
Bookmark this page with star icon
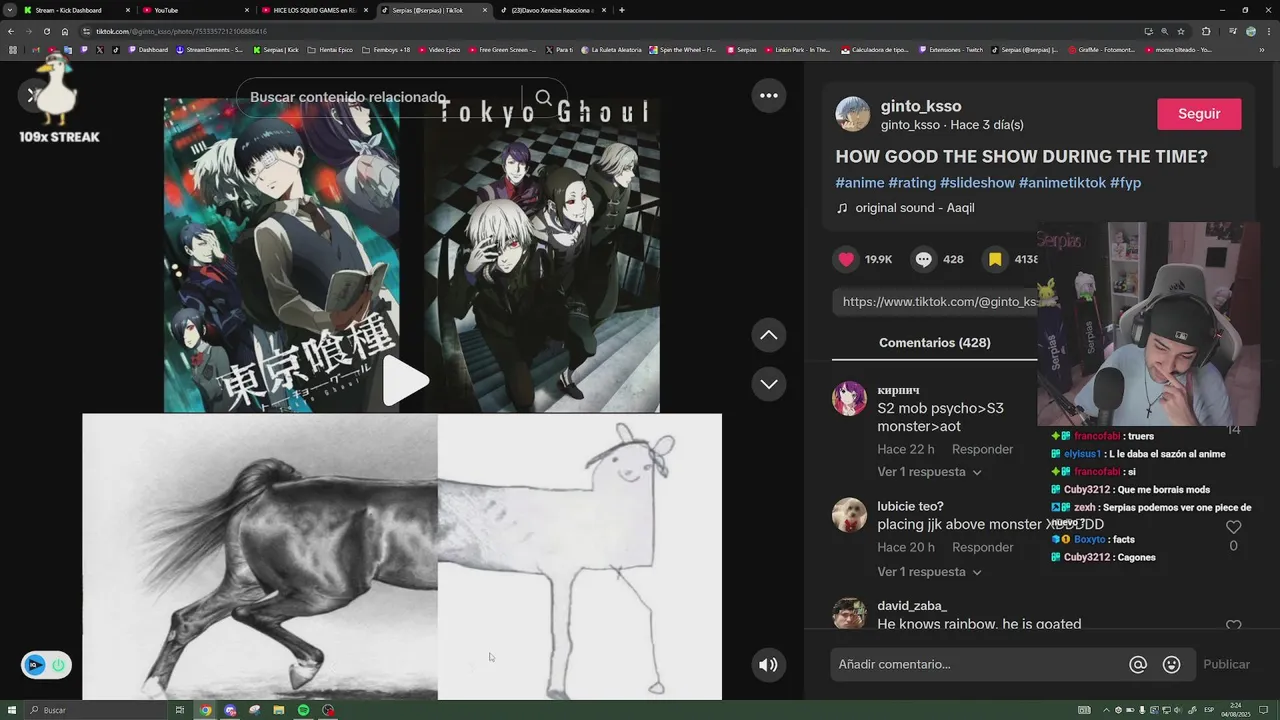click(1181, 31)
